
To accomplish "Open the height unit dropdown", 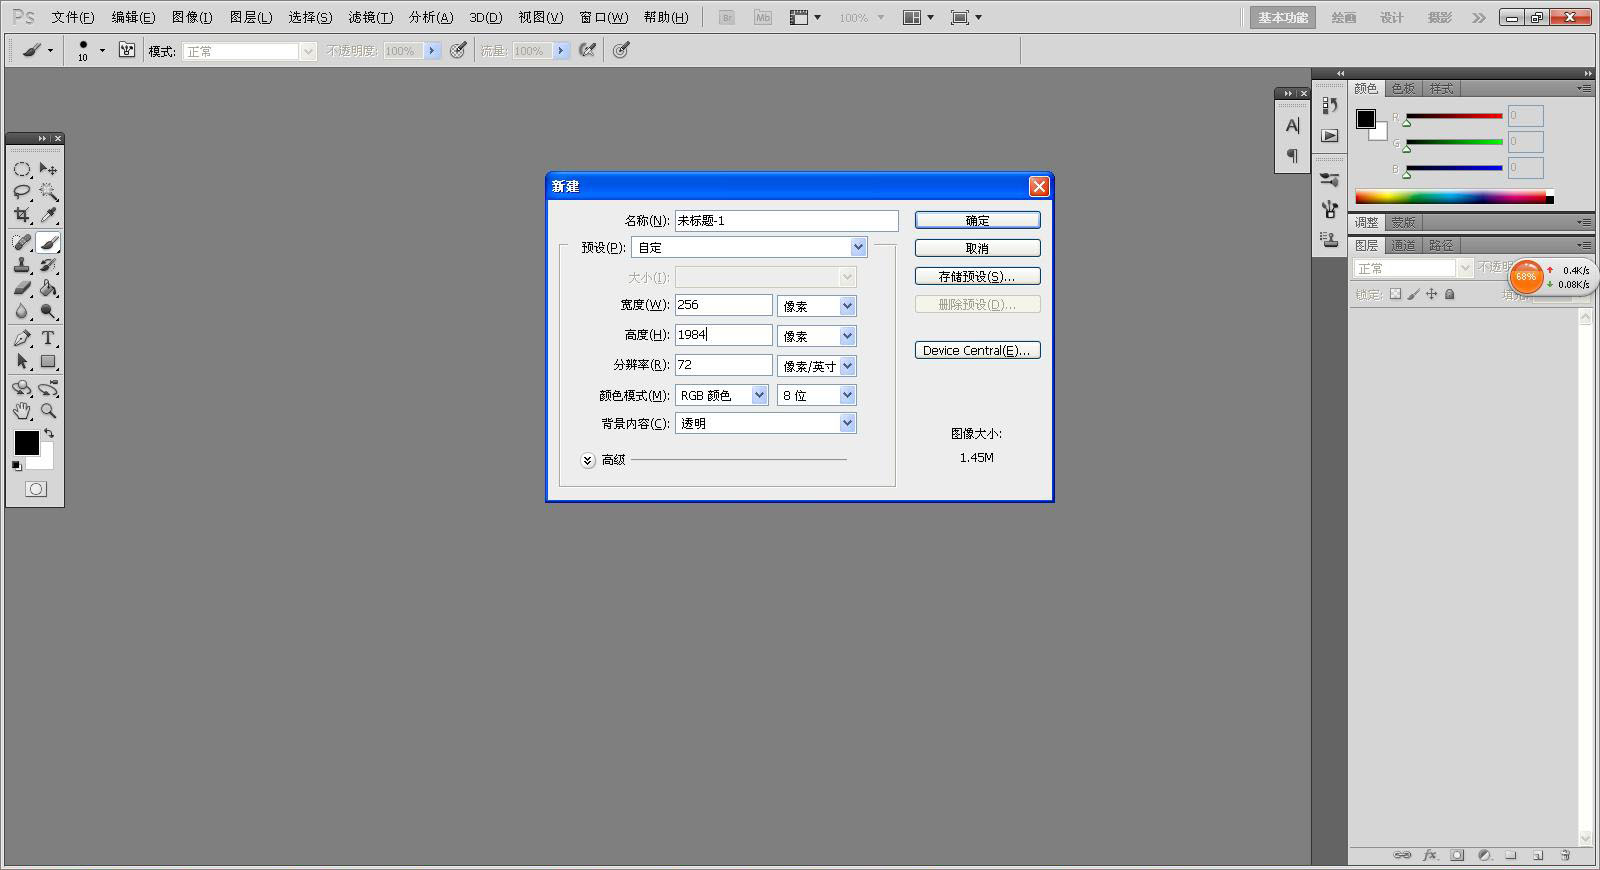I will [x=817, y=336].
